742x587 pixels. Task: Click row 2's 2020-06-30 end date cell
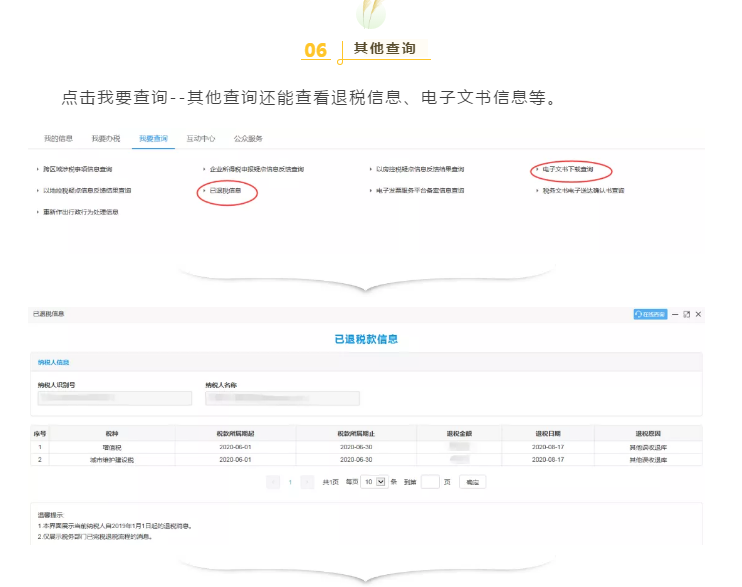pos(356,460)
